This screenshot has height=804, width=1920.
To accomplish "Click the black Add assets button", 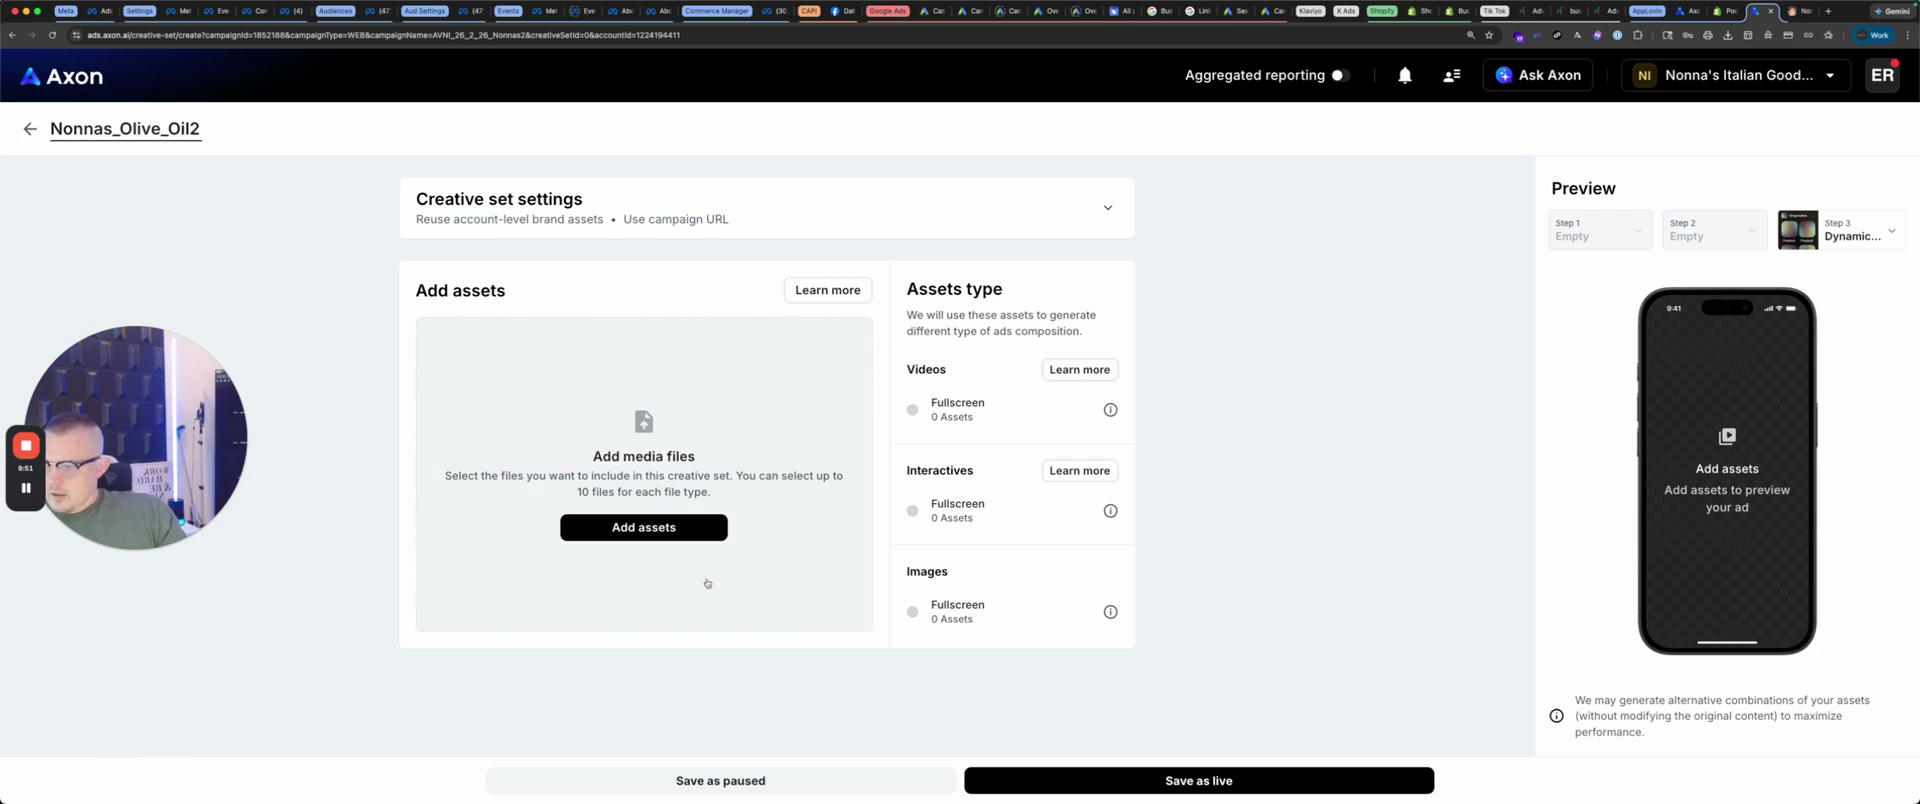I will tap(643, 528).
